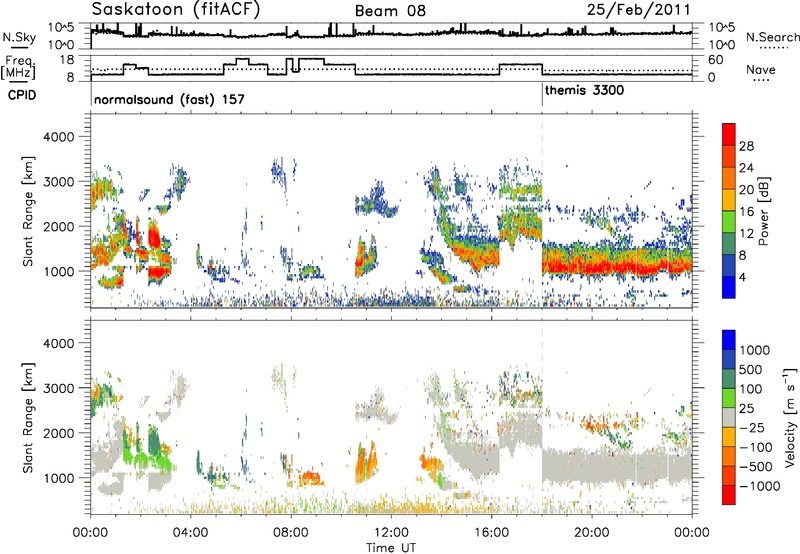Click the 1000 tick of the velocity panel axis
Viewport: 800px width, 554px height.
coord(58,477)
